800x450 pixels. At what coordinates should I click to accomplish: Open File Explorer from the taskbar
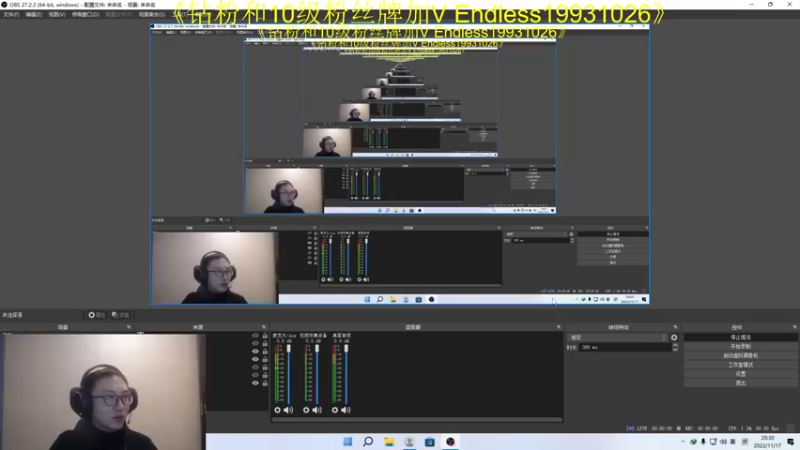click(x=389, y=441)
